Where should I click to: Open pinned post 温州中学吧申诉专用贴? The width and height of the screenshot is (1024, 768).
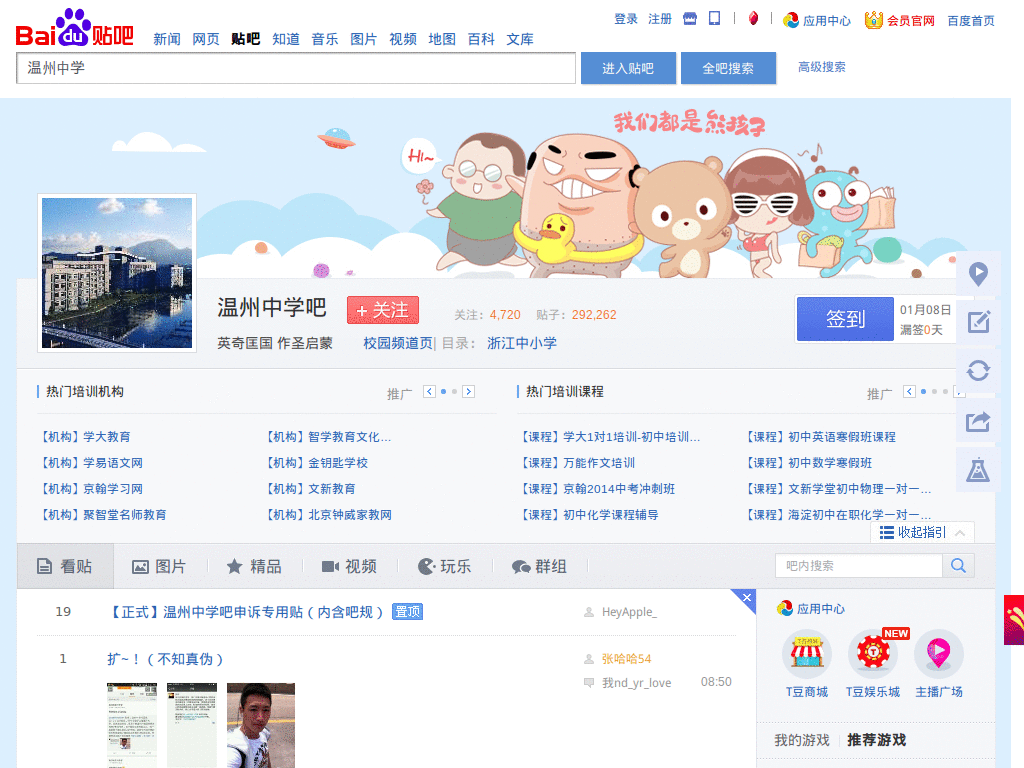coord(245,612)
